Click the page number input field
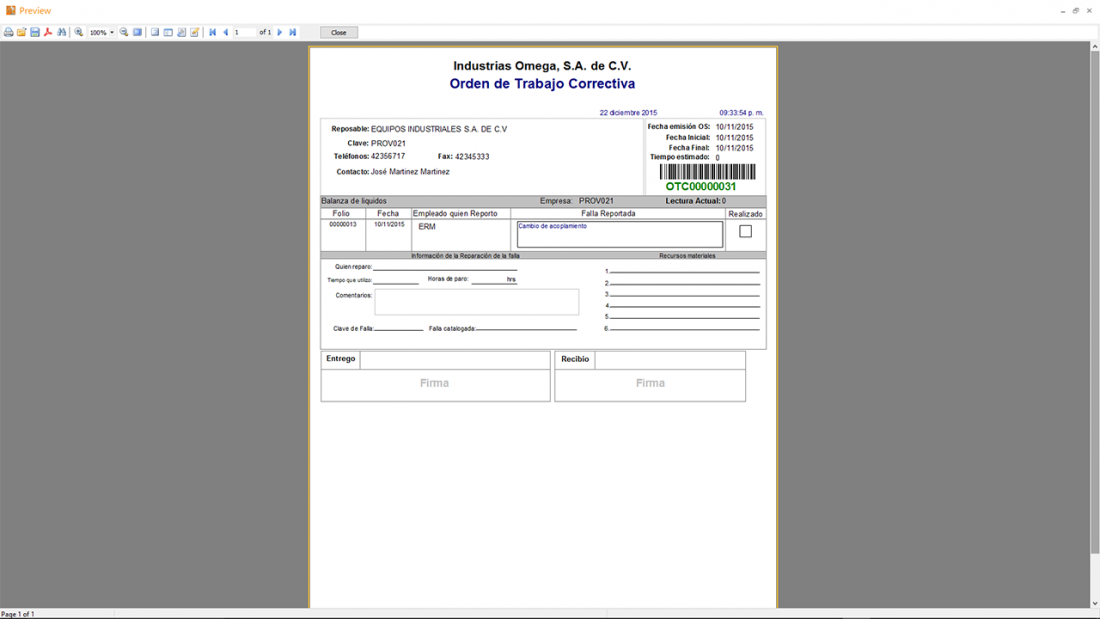 click(245, 33)
